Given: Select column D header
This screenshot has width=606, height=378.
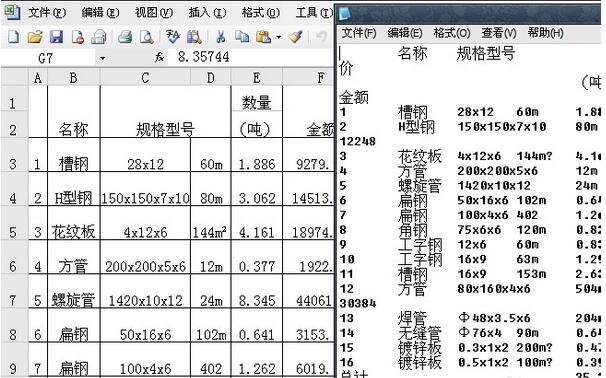Looking at the screenshot, I should click(211, 78).
